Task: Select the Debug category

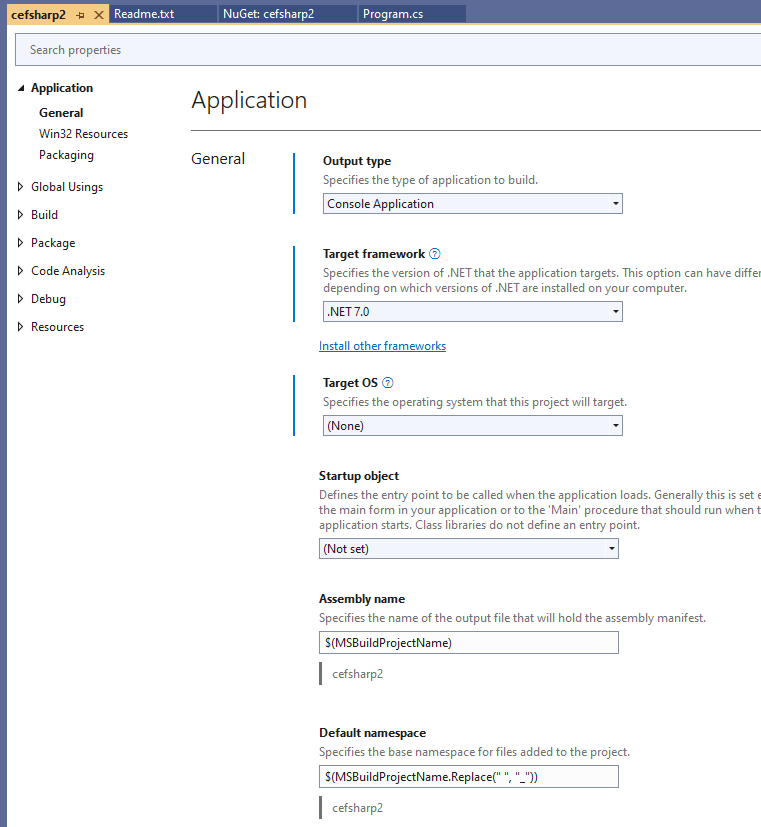Action: click(x=49, y=299)
